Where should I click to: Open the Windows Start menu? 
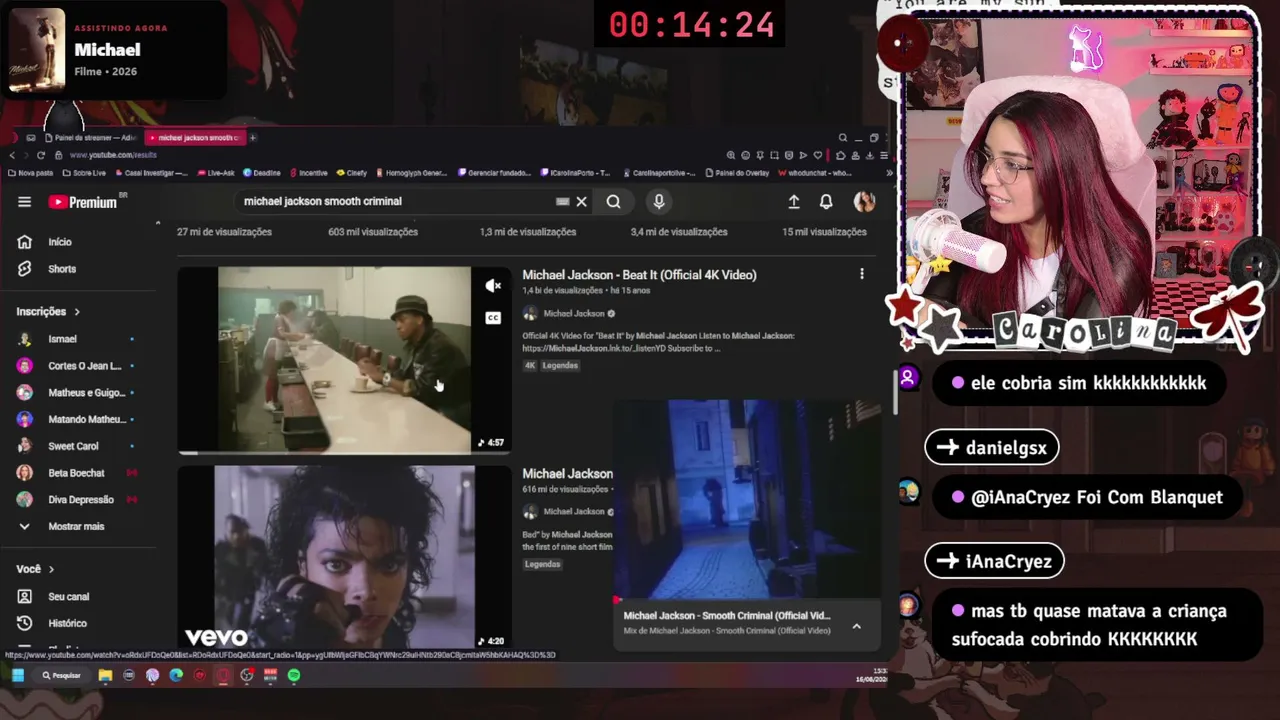17,676
